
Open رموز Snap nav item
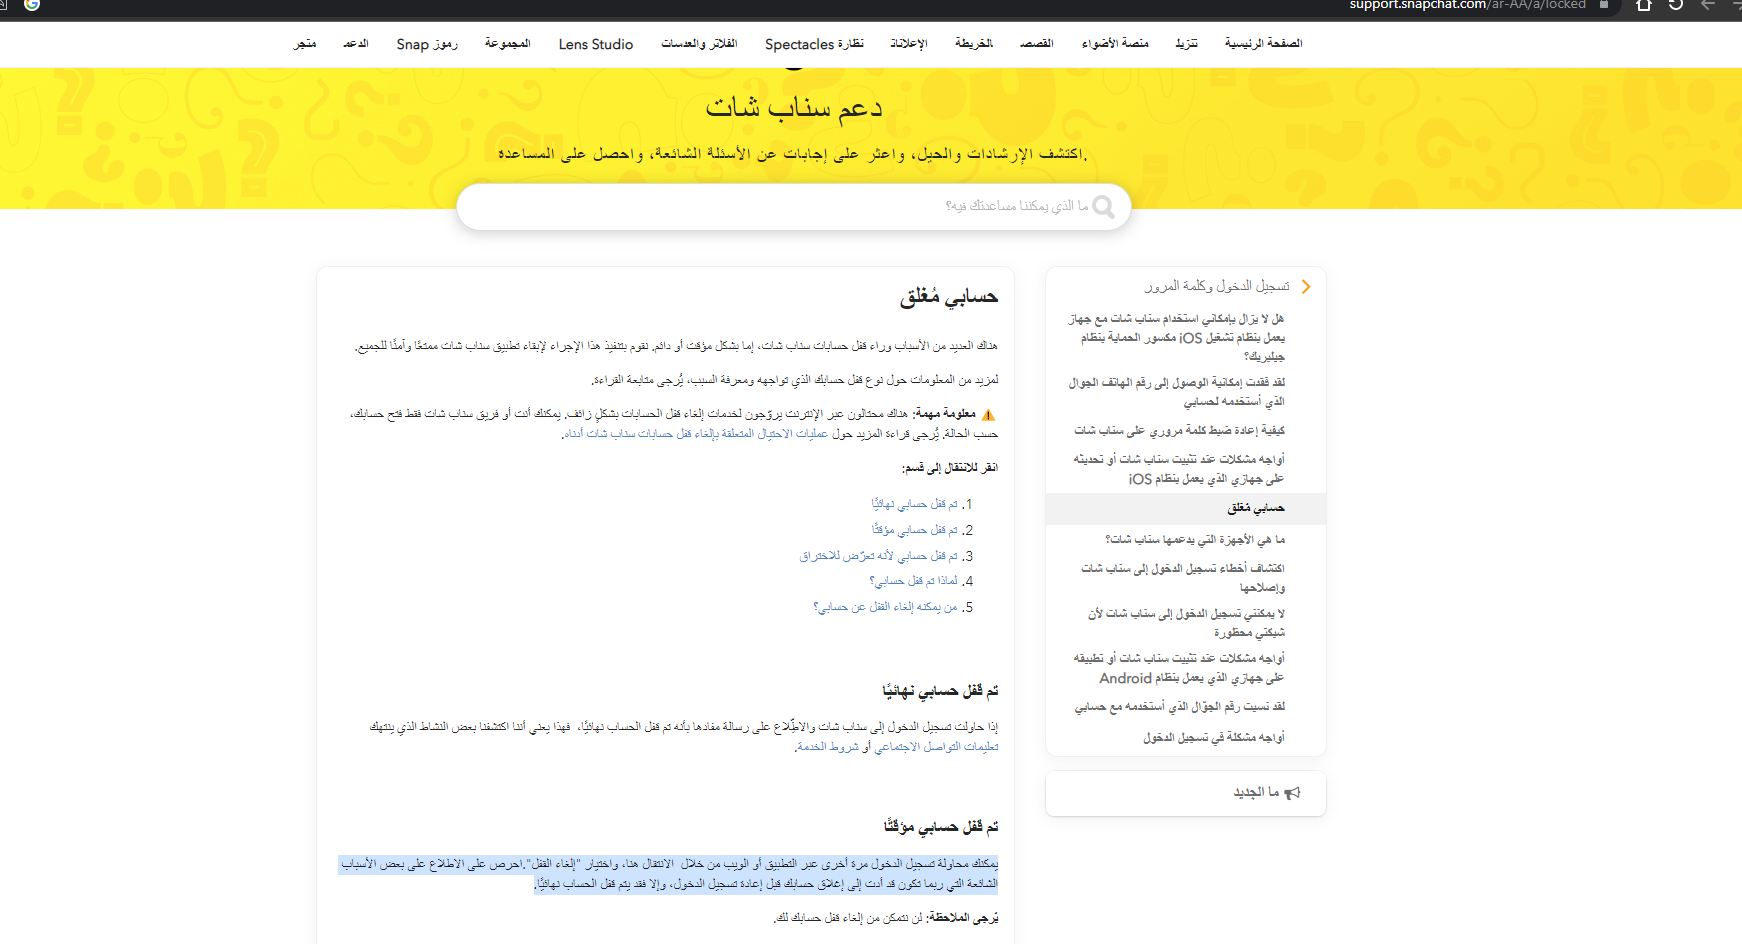[x=427, y=44]
